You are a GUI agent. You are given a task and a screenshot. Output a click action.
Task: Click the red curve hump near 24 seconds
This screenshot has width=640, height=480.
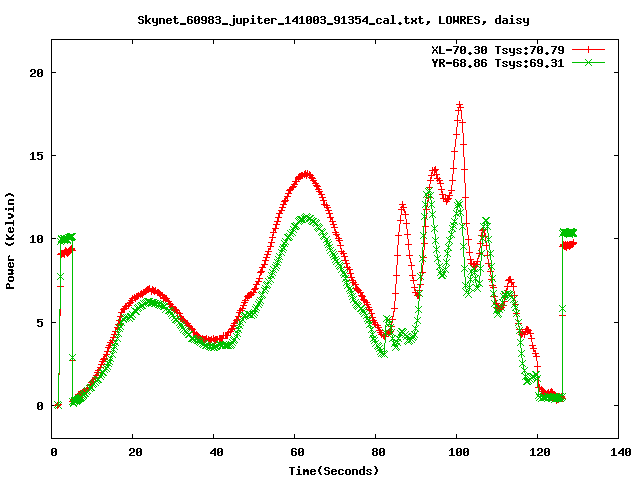point(150,289)
